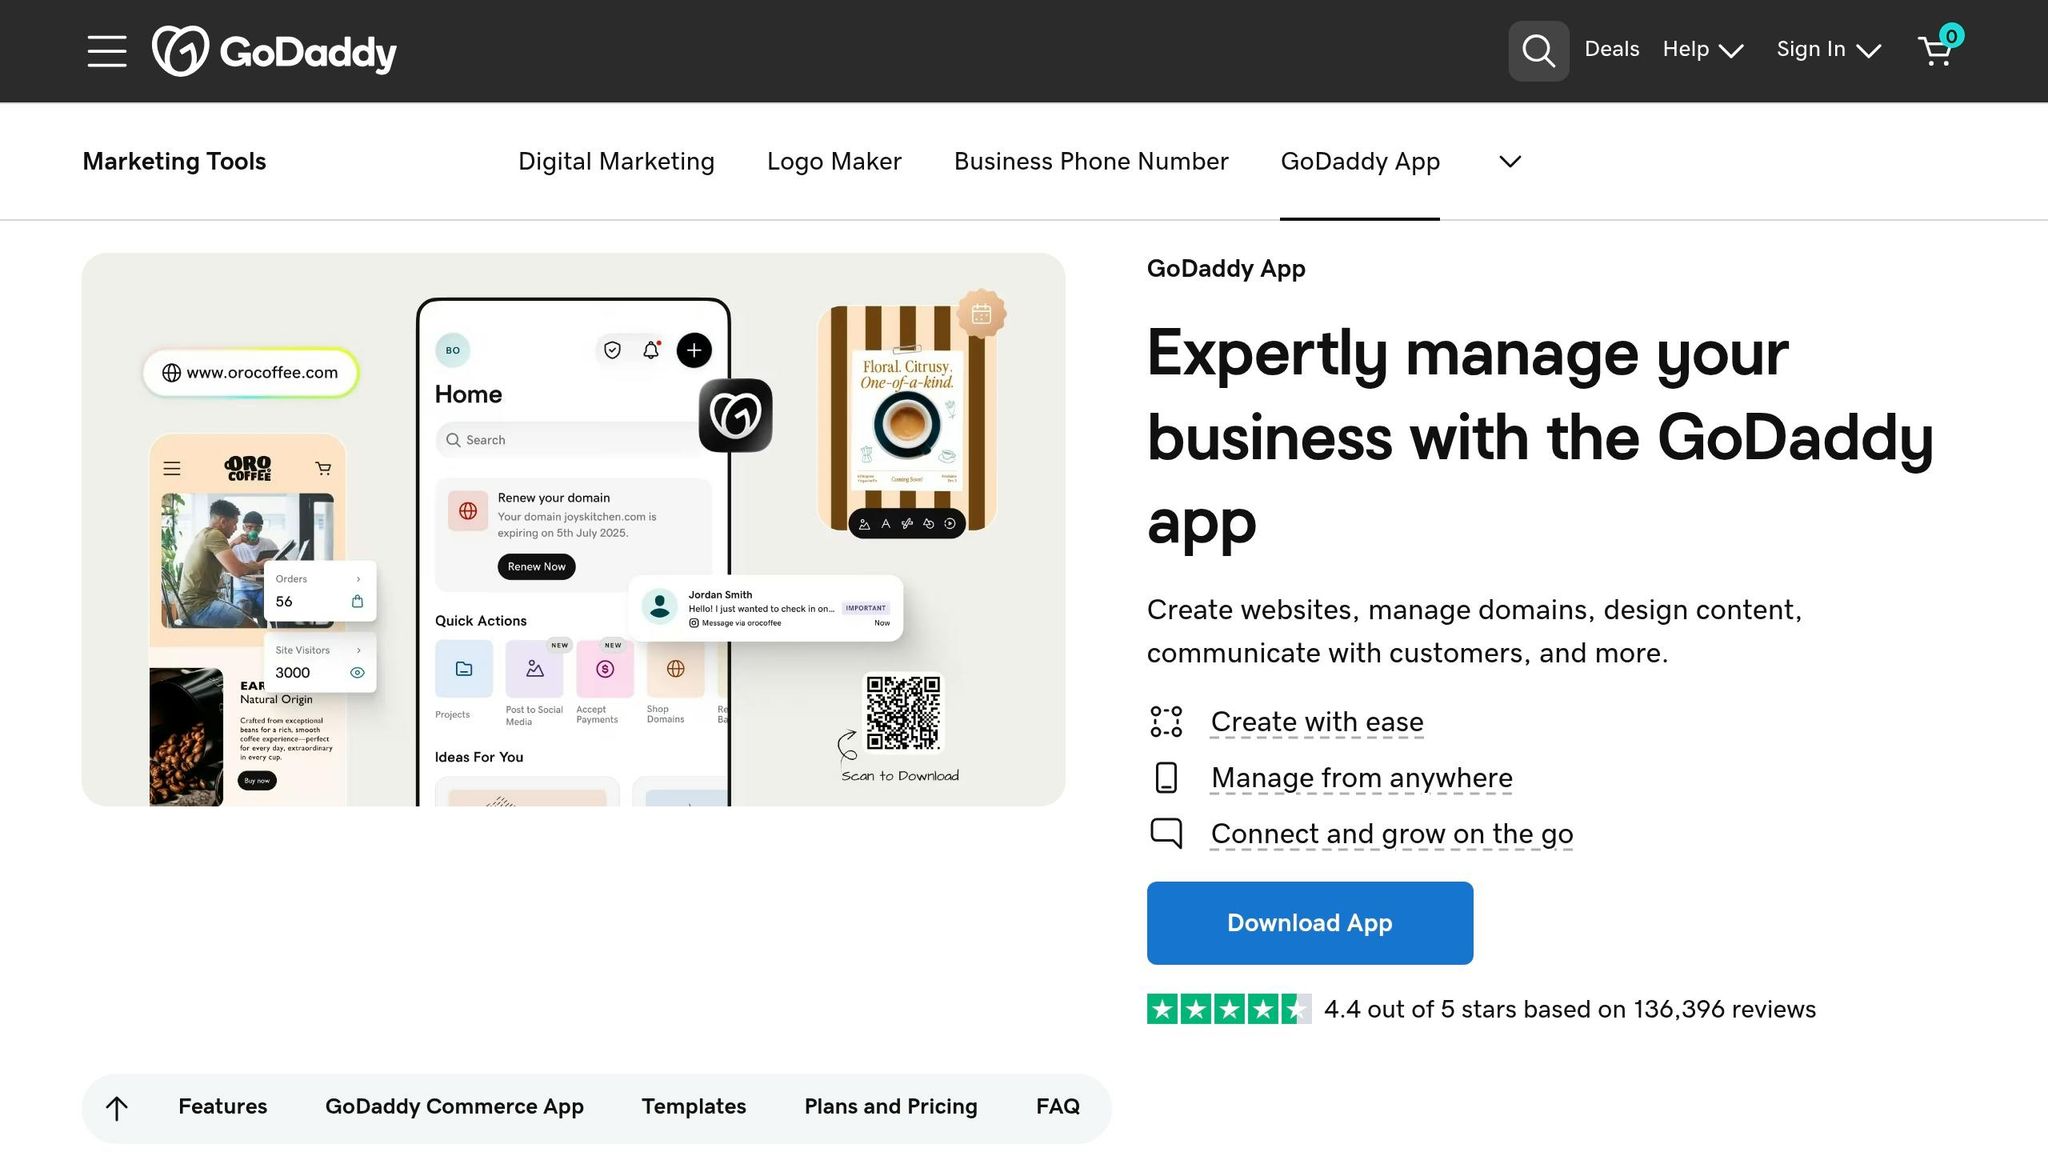The height and width of the screenshot is (1152, 2048).
Task: Click the Accept Payments dollar icon
Action: pos(605,669)
